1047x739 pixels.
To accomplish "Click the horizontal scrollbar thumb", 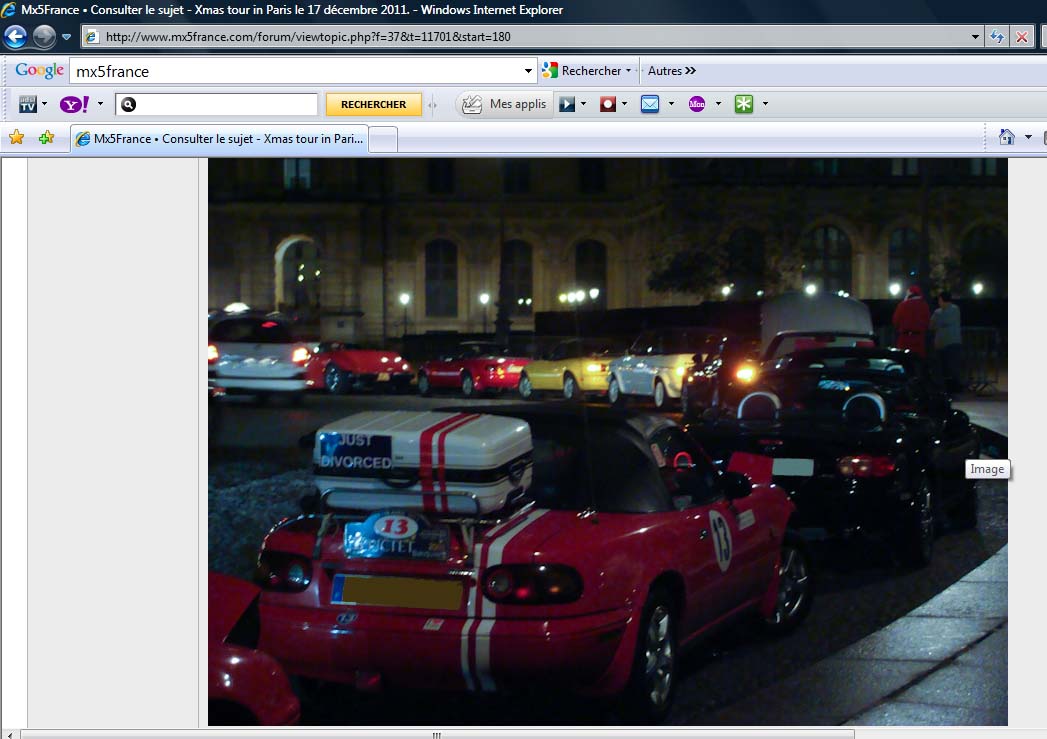I will click(x=437, y=735).
